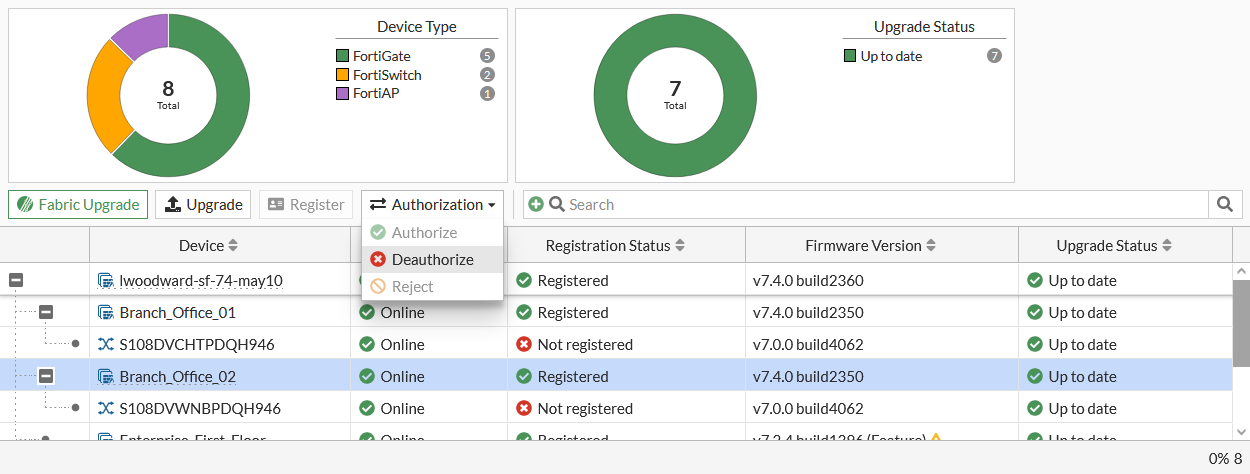The image size is (1250, 474).
Task: Click the FortiGate icon beside lwoodward-sf-74-may10
Action: click(x=105, y=280)
